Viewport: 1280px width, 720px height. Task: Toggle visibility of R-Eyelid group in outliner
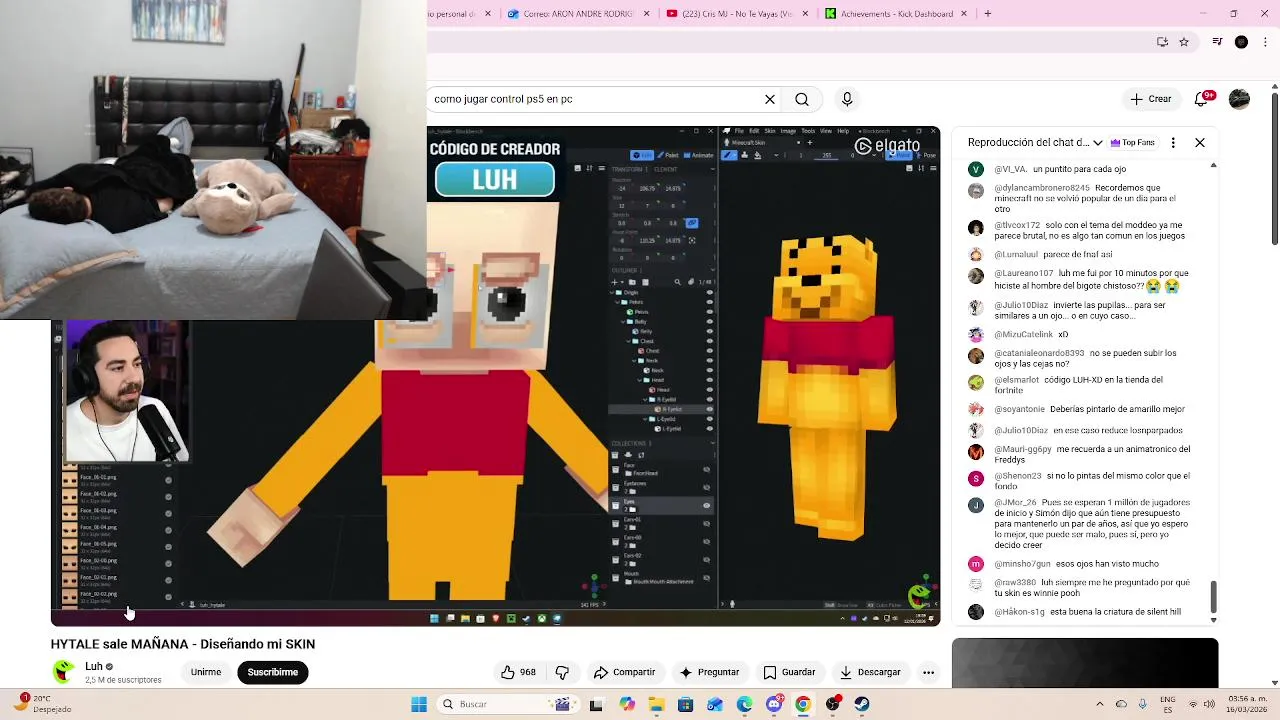pos(710,399)
